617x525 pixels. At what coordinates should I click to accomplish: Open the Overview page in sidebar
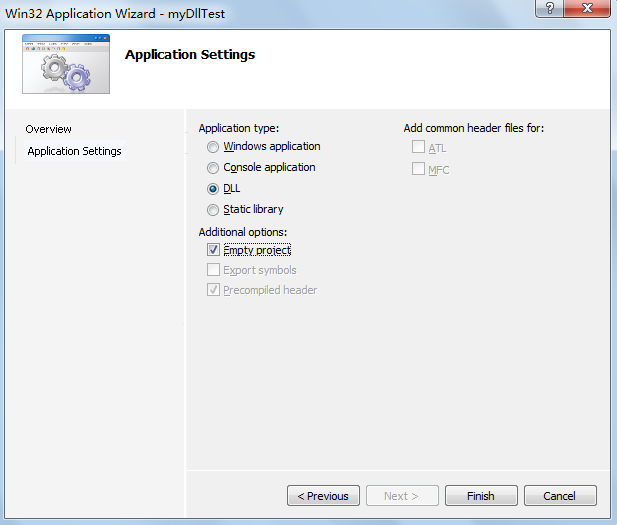click(x=48, y=129)
